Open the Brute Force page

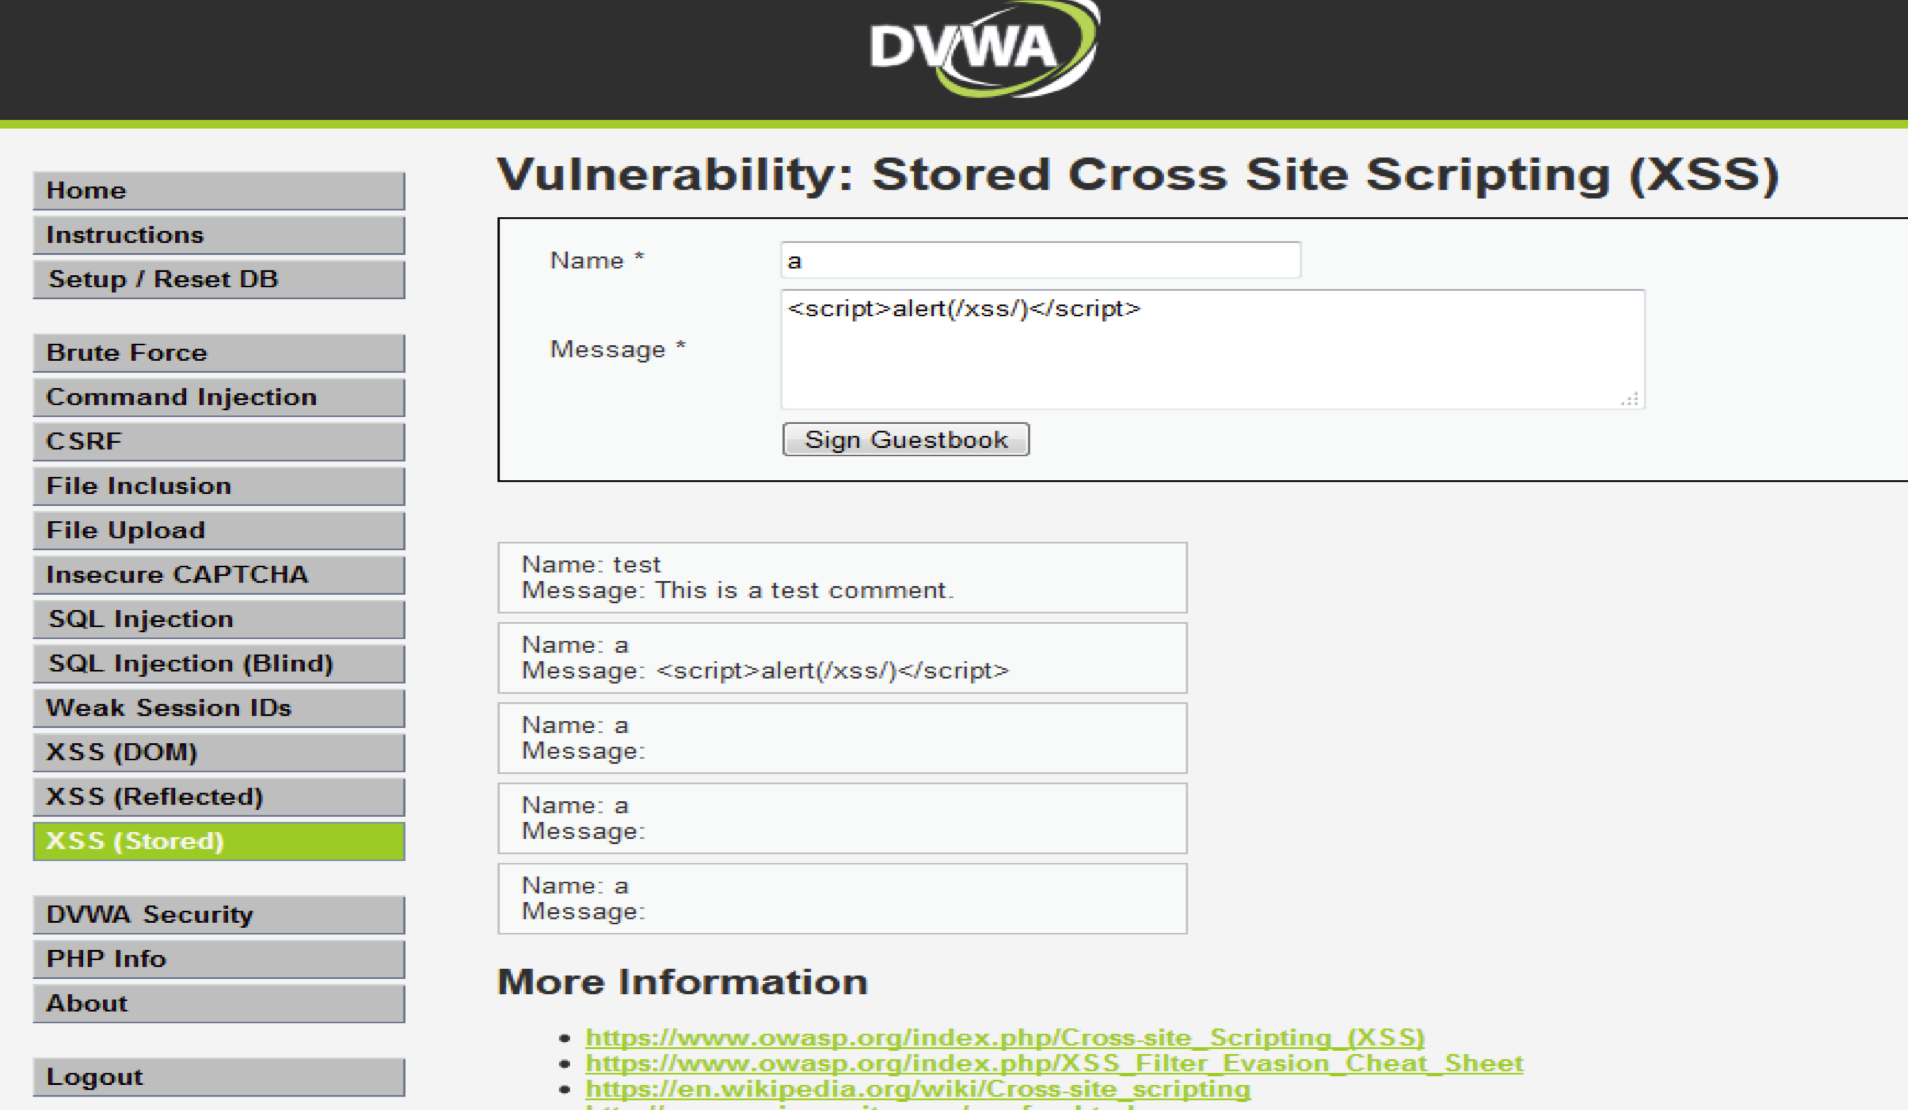click(x=219, y=353)
